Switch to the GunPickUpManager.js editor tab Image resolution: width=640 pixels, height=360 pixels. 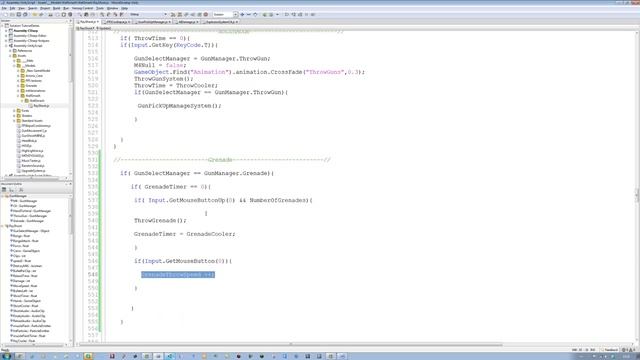(x=152, y=22)
